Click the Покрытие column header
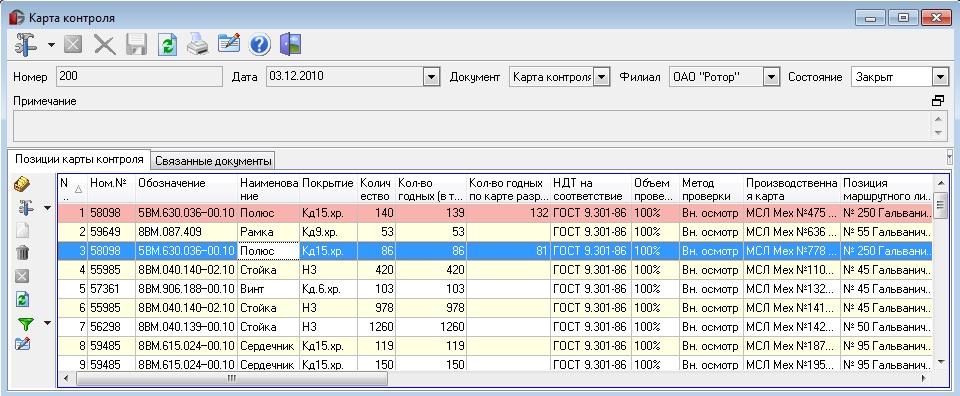The width and height of the screenshot is (960, 396). point(328,189)
